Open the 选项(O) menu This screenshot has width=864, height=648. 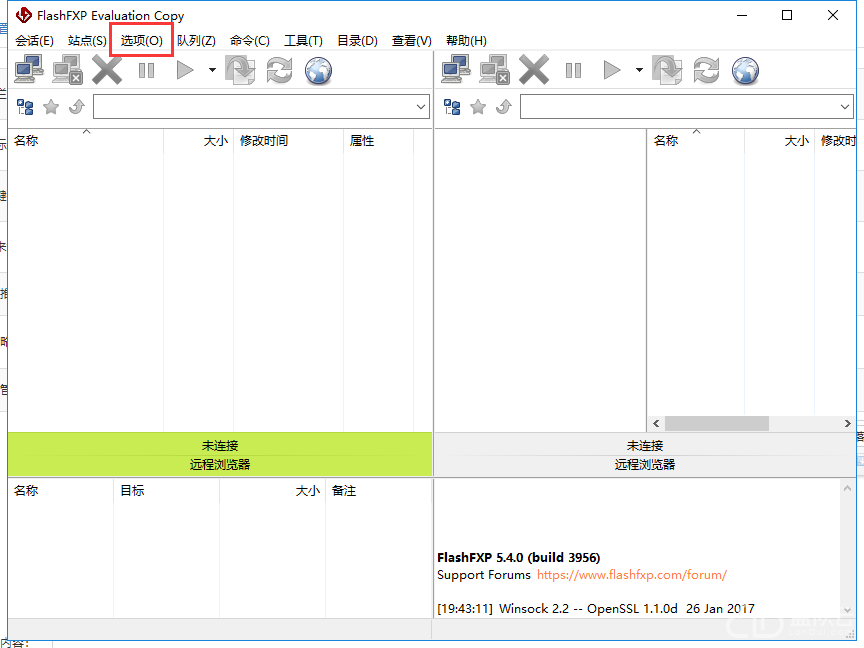(x=142, y=41)
